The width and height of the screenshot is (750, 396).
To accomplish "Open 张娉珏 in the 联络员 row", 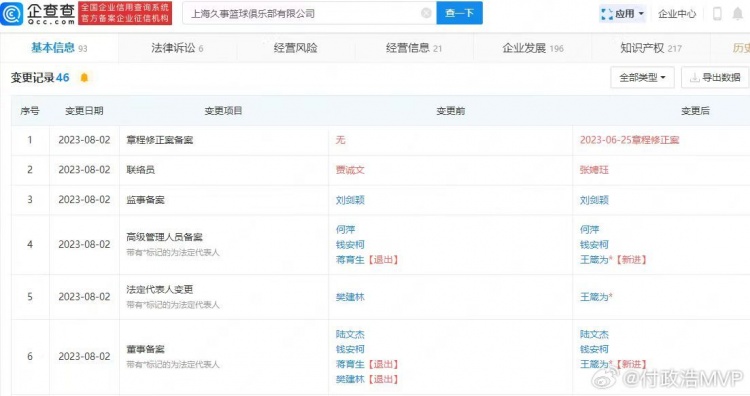I will point(594,170).
